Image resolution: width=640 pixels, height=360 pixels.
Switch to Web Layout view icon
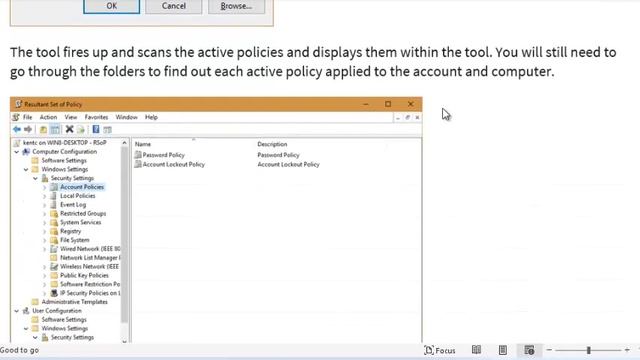click(529, 350)
